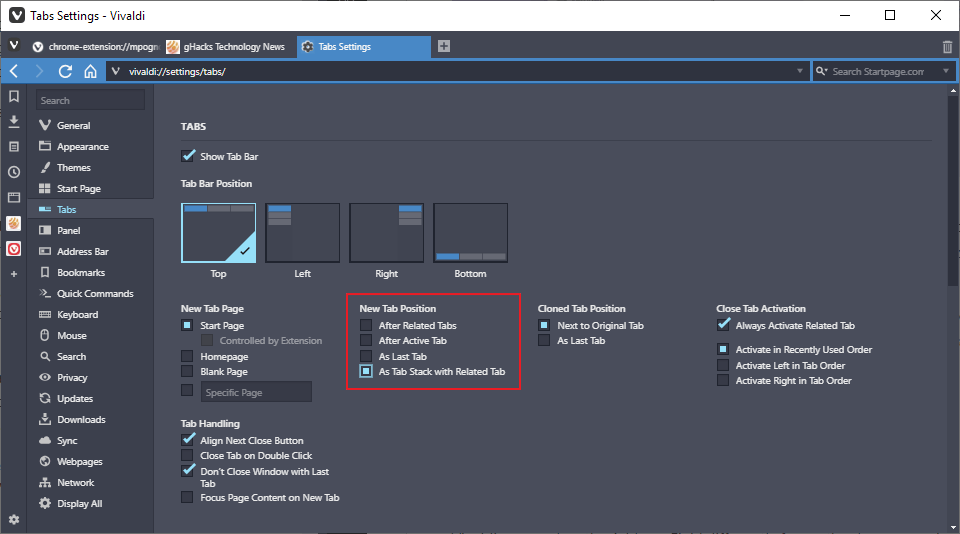Screen dimensions: 960x534
Task: Open the Quick Commands settings section
Action: pos(90,293)
